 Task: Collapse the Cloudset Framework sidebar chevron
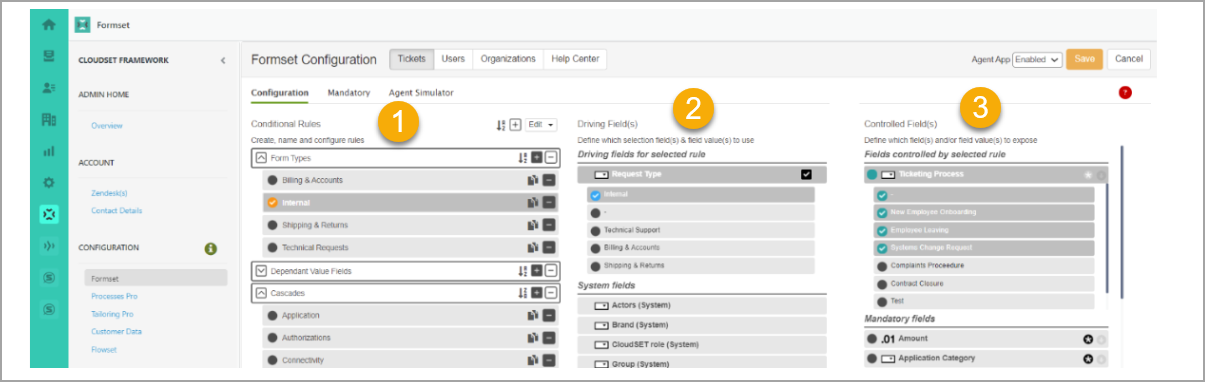pos(223,60)
